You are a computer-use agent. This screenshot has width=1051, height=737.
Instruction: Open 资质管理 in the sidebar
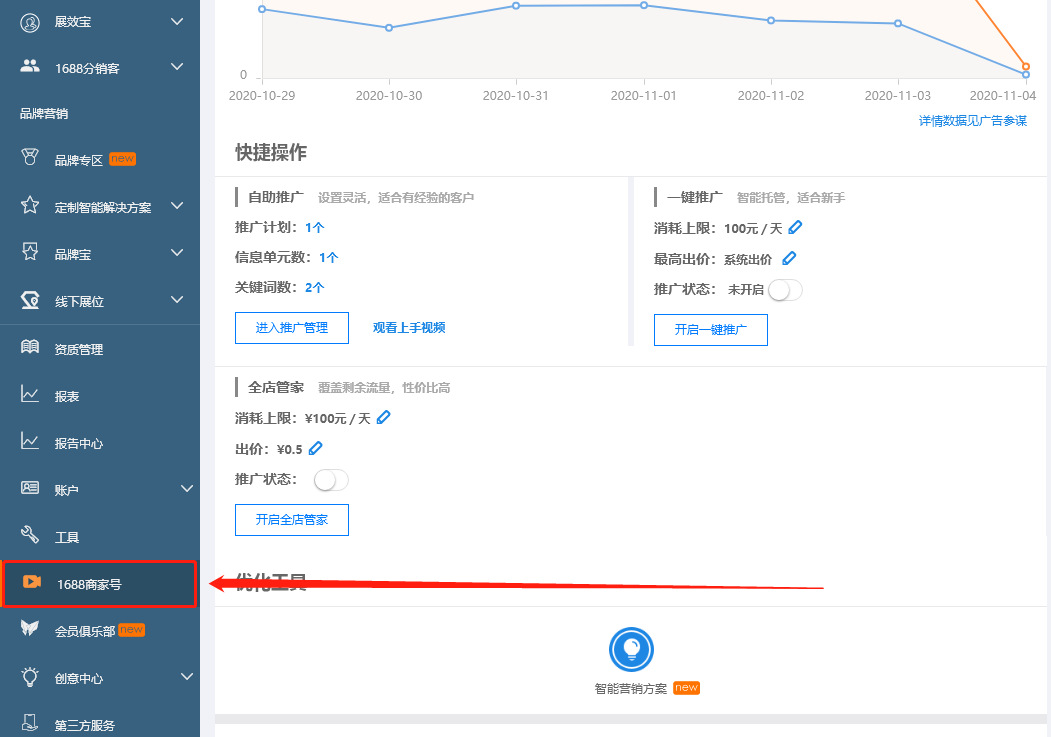78,349
